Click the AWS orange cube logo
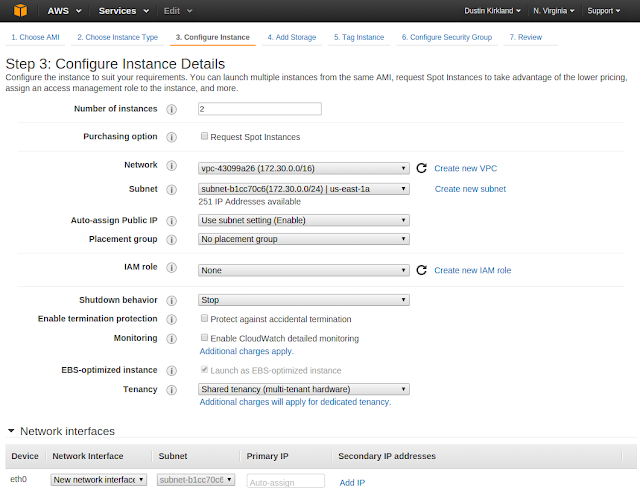Viewport: 640px width, 493px height. pos(20,11)
